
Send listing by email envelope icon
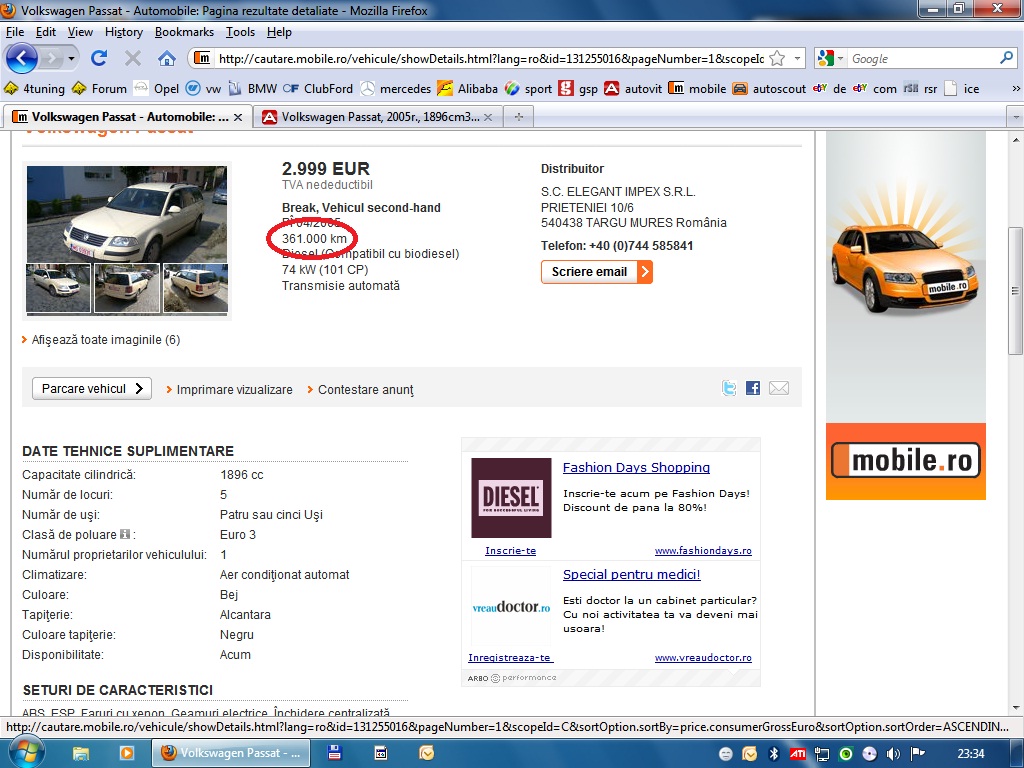click(x=779, y=388)
